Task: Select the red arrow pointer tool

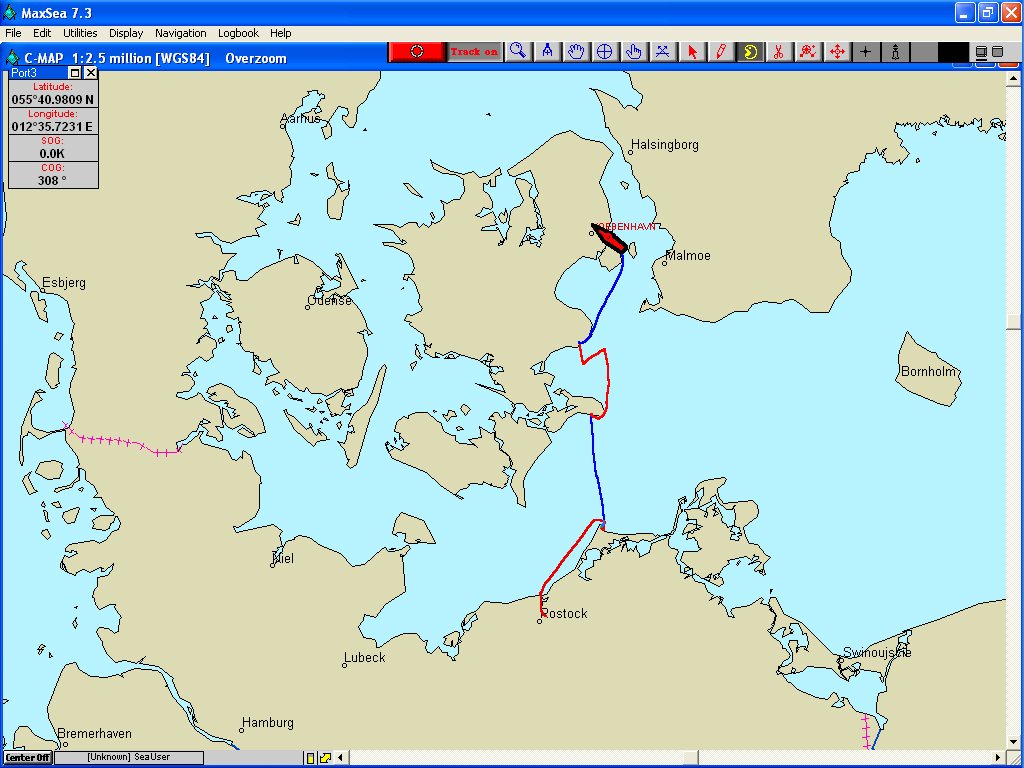Action: click(x=692, y=52)
